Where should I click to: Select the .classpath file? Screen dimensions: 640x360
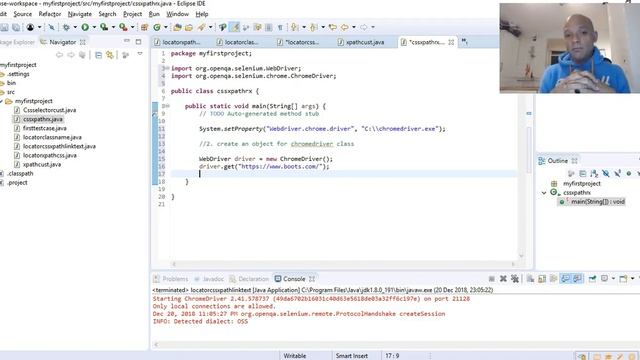click(20, 173)
